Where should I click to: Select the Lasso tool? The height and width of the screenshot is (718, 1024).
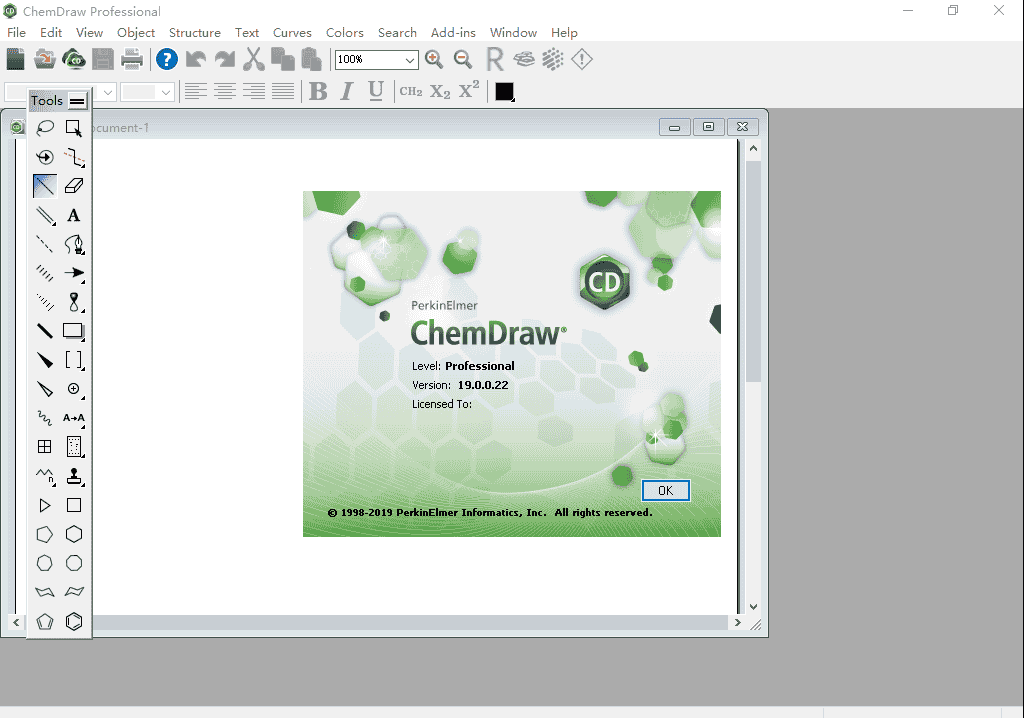point(45,128)
